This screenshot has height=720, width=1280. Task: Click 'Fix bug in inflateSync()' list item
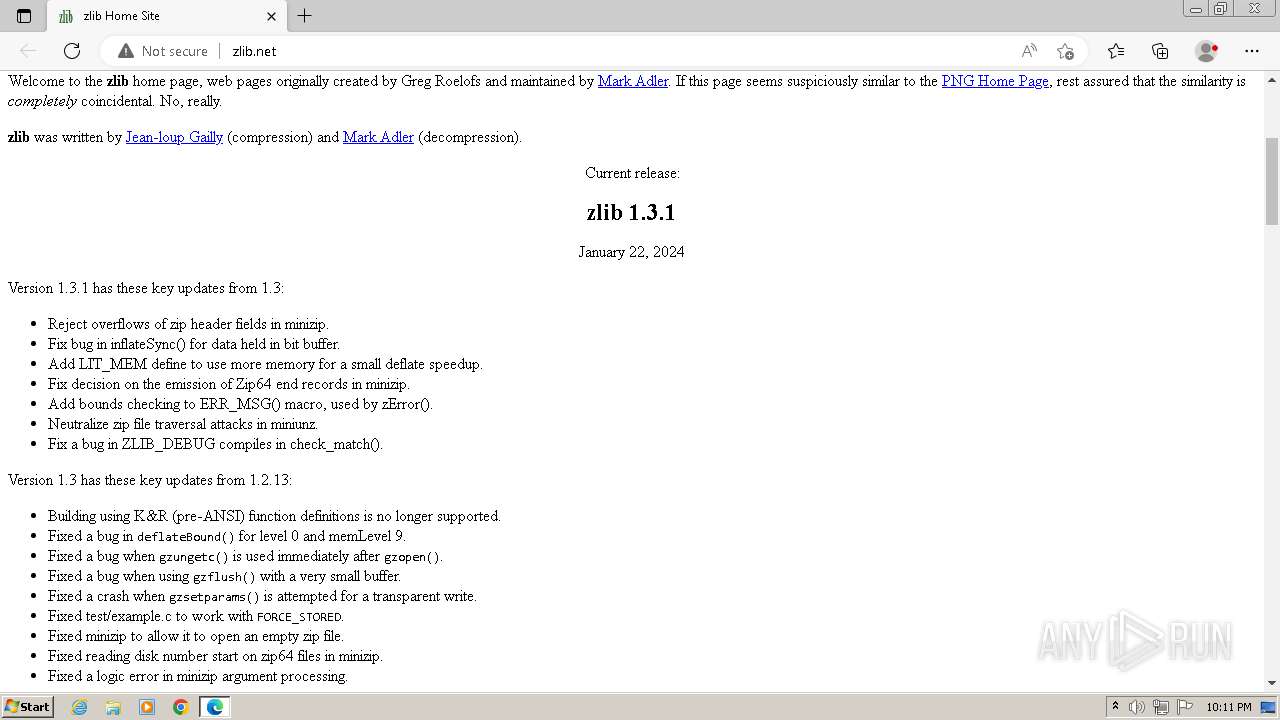click(x=194, y=344)
